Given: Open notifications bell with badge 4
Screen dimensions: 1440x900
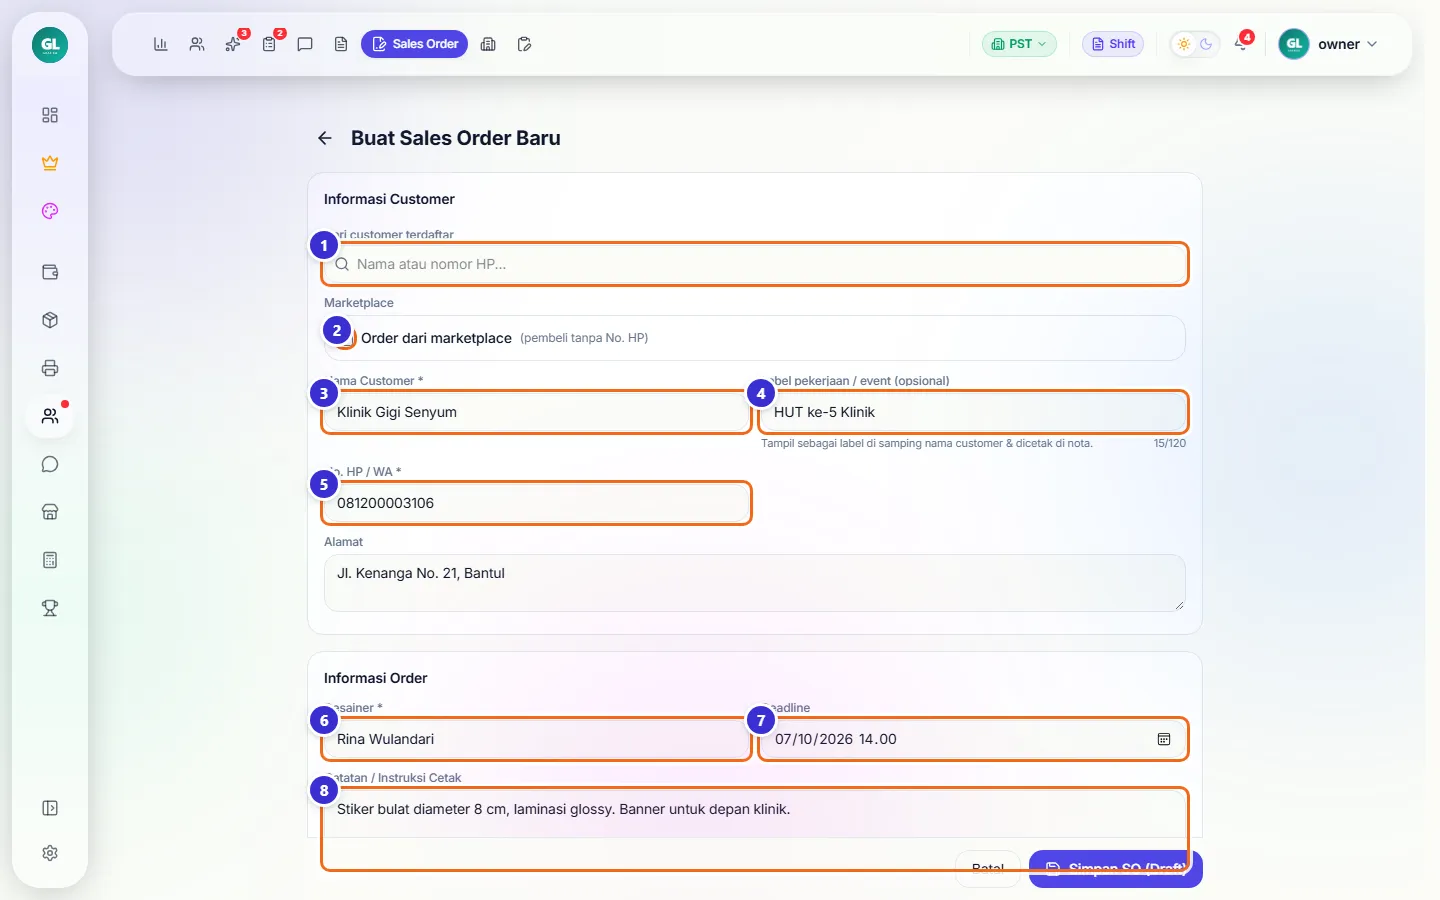Looking at the screenshot, I should 1241,44.
